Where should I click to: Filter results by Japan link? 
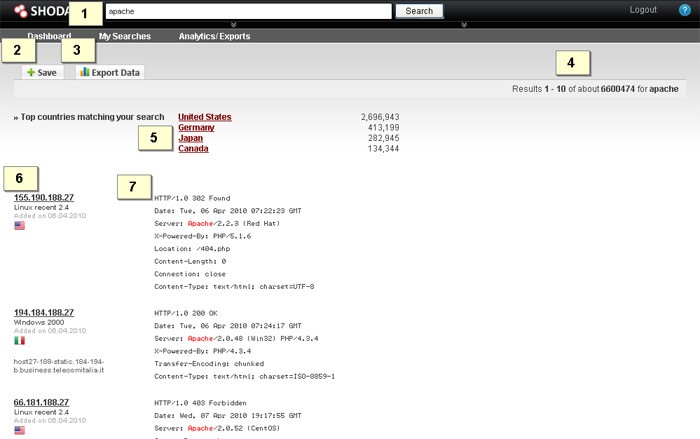coord(191,138)
